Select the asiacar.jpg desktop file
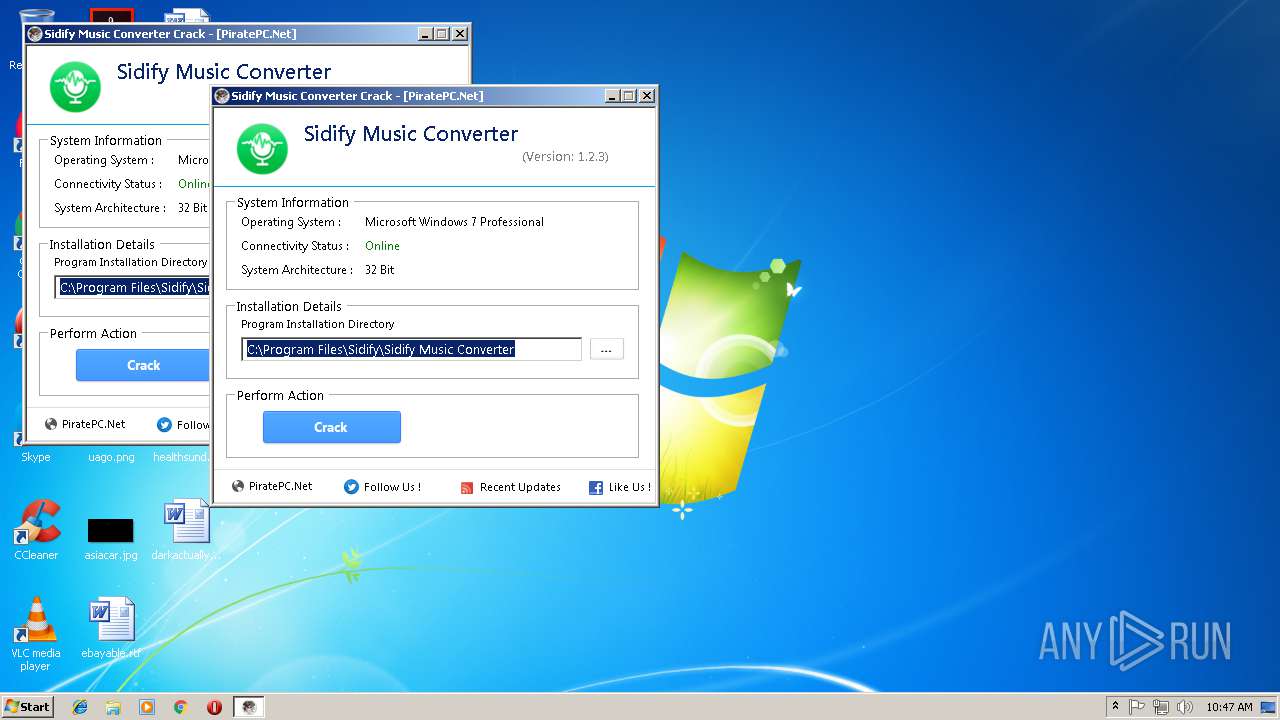Screen dimensions: 1280x720 click(x=110, y=537)
